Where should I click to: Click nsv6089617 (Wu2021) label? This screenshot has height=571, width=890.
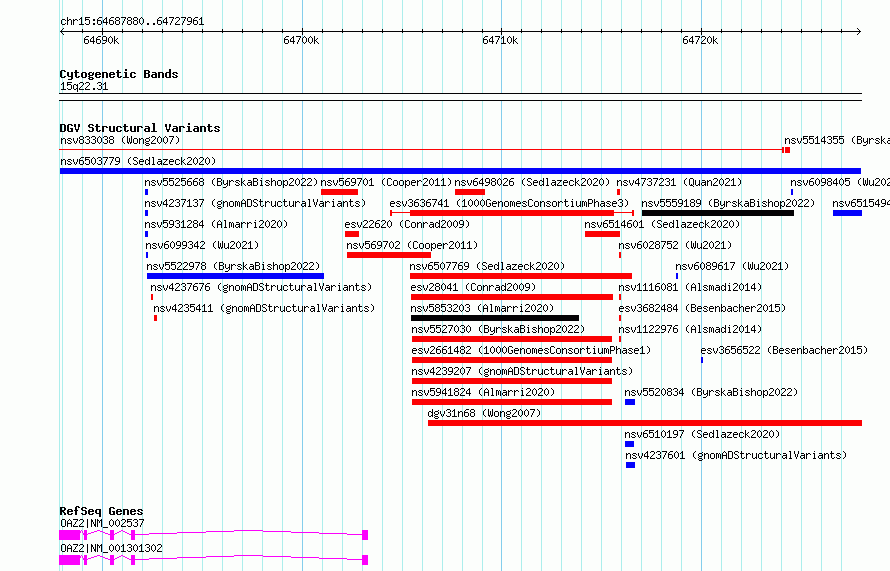(732, 266)
